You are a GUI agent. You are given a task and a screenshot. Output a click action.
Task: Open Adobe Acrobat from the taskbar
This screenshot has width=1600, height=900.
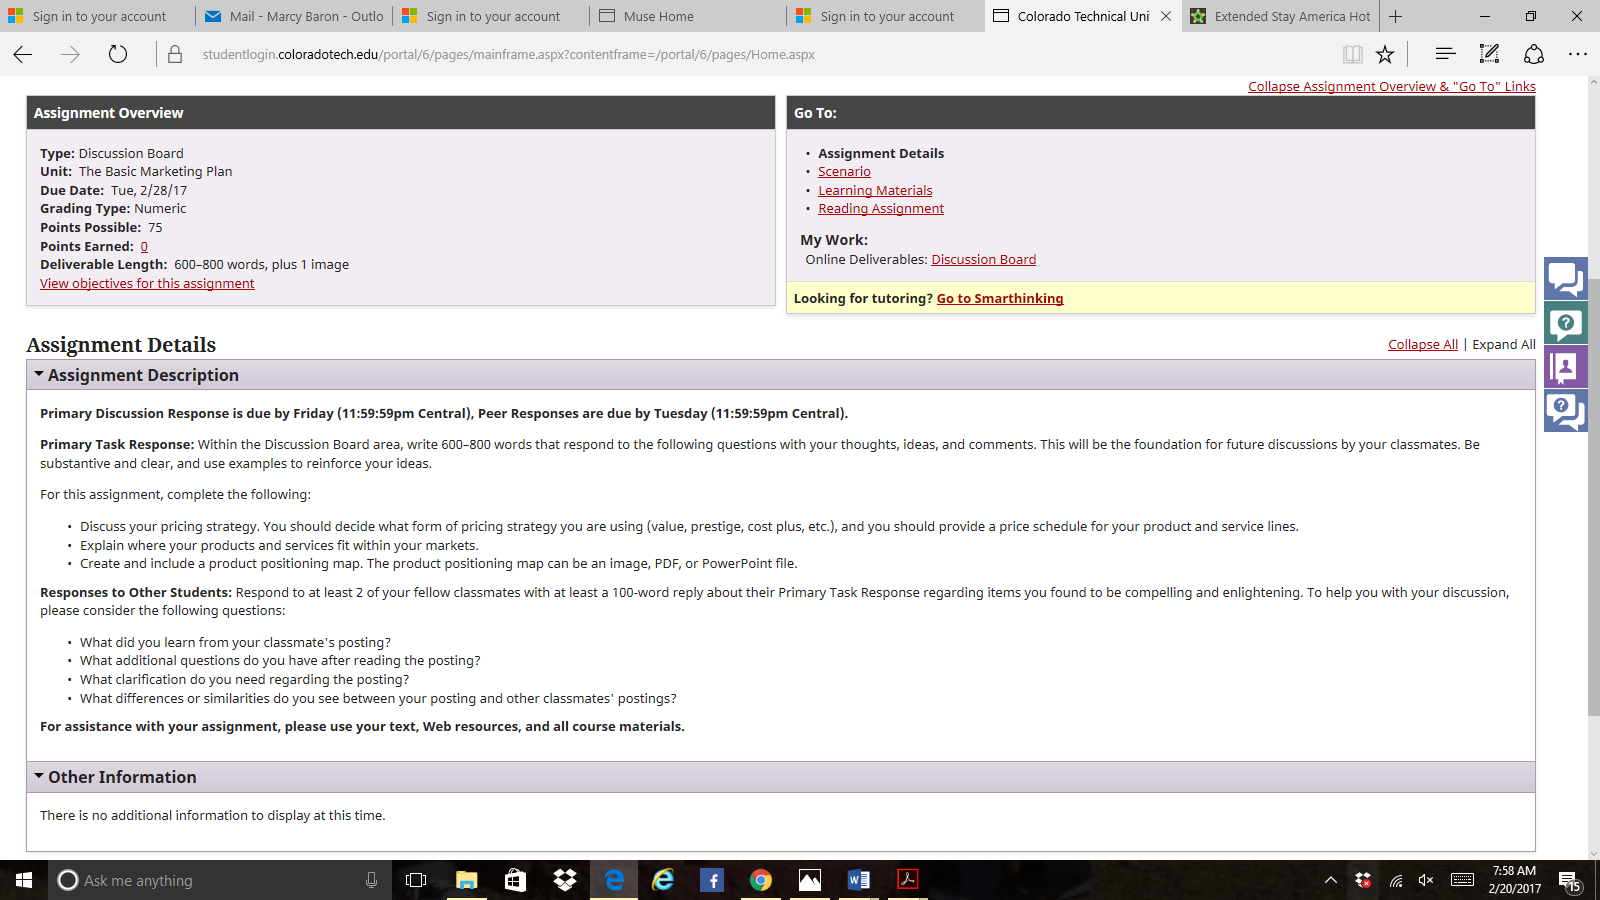[907, 880]
